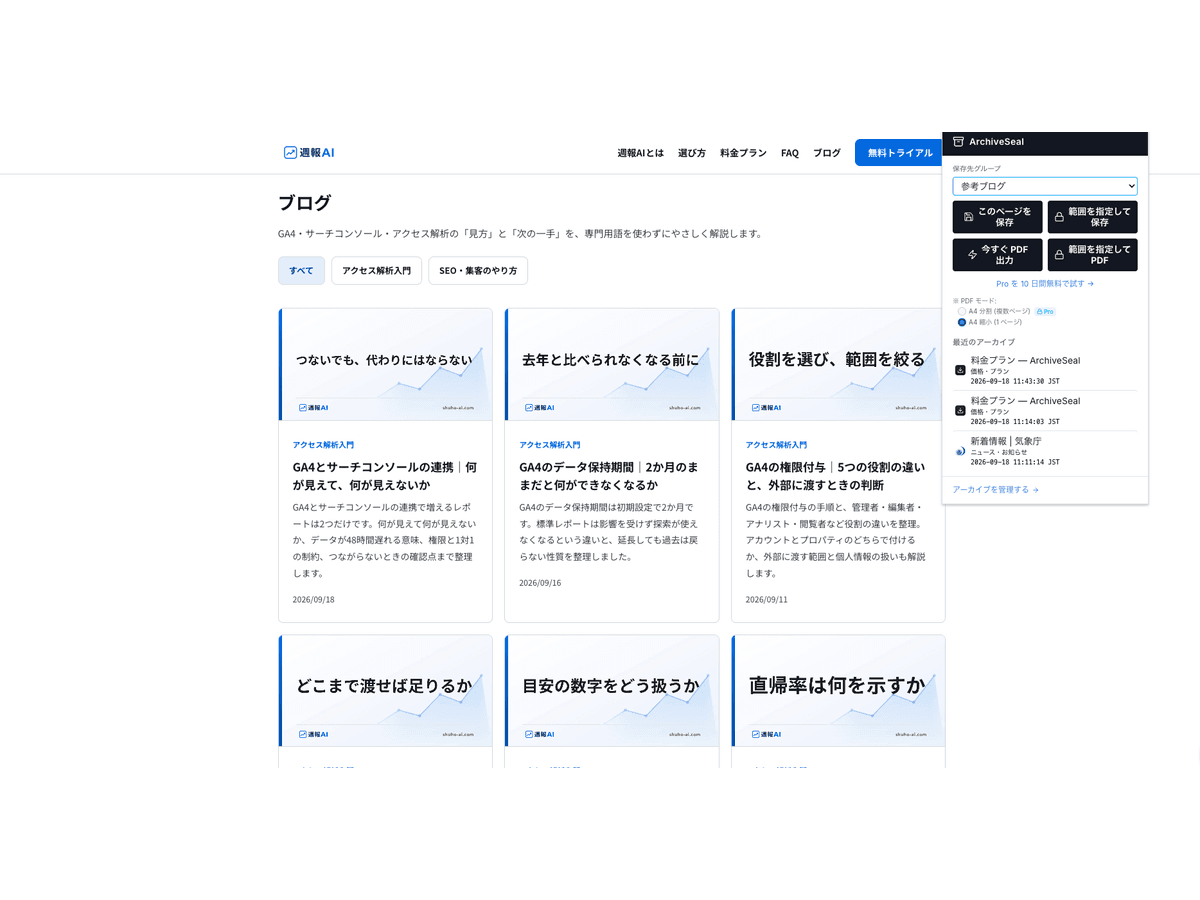Open thumbnail 役割を選び、範囲を絞る
Viewport: 1200px width, 900px height.
(839, 365)
